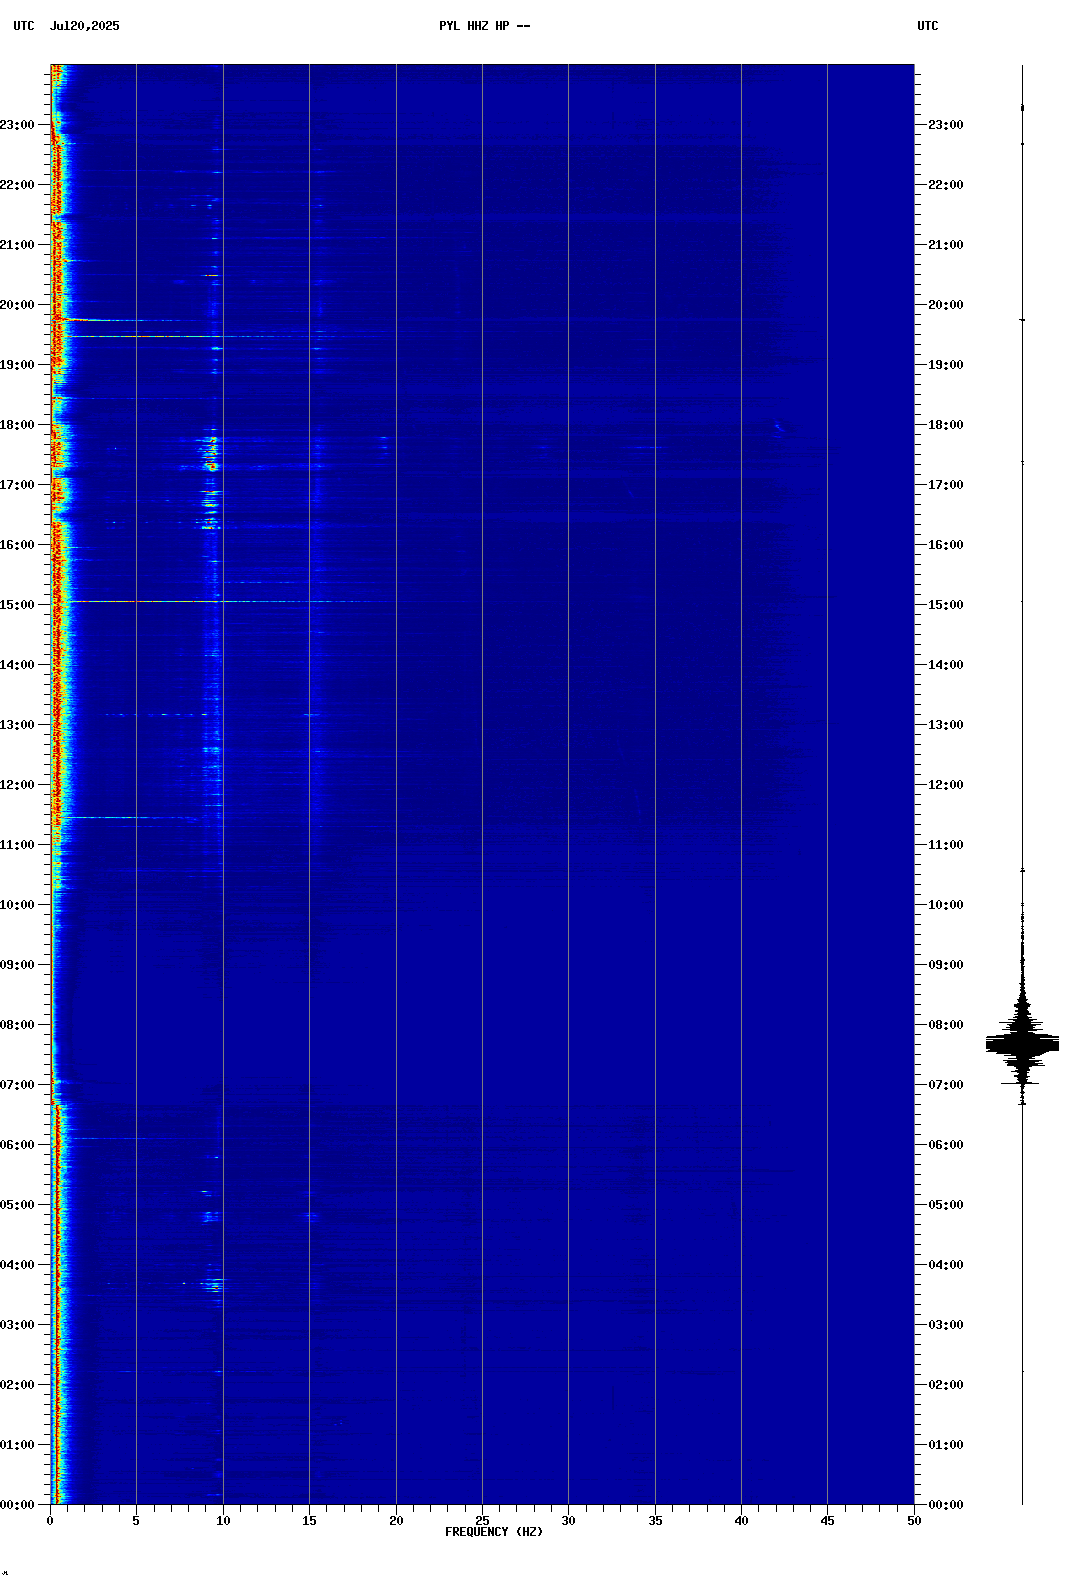The width and height of the screenshot is (1066, 1584).
Task: Click 15:00 on the right time axis
Action: click(x=946, y=605)
